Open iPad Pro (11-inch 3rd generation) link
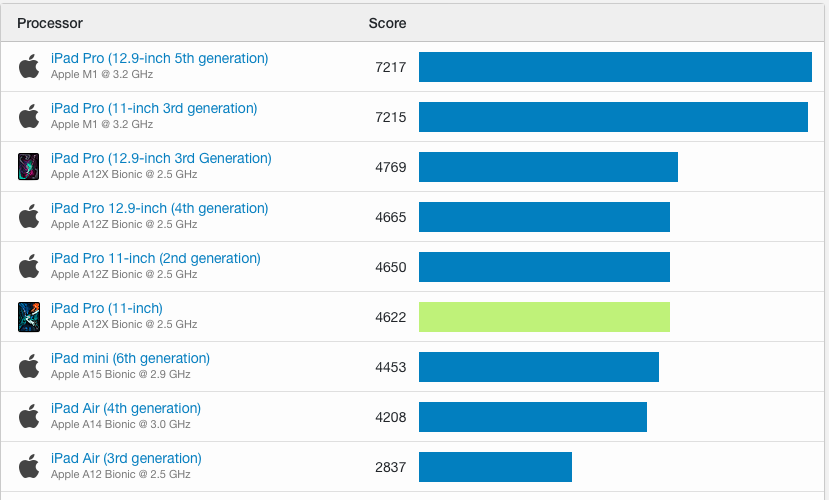 tap(154, 108)
